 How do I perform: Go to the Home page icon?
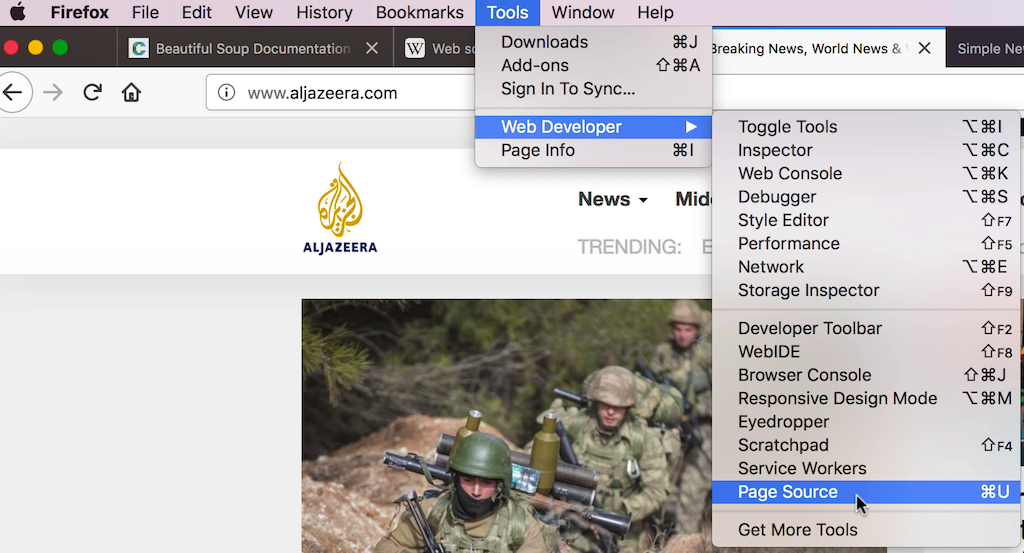tap(131, 93)
